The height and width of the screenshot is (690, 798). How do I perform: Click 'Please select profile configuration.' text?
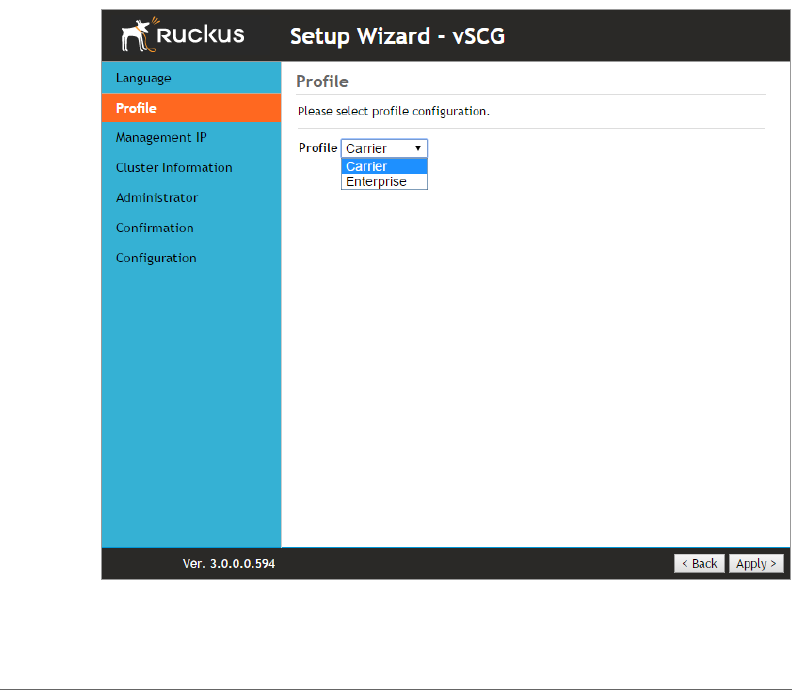coord(393,111)
